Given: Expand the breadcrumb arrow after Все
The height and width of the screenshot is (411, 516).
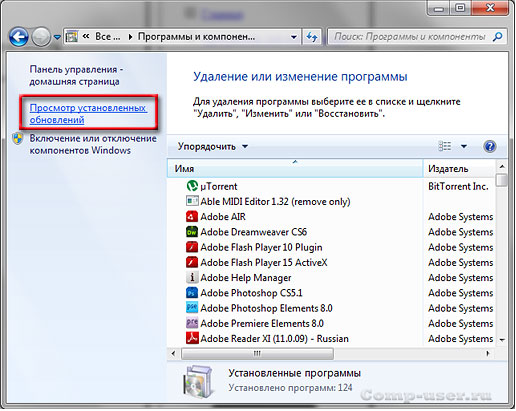Looking at the screenshot, I should [x=130, y=37].
